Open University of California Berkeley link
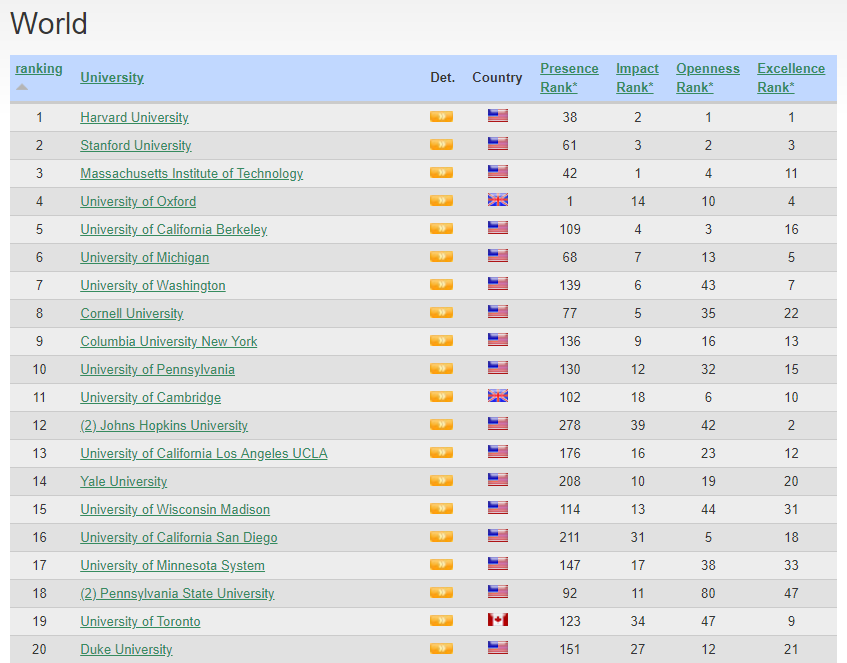 [174, 229]
